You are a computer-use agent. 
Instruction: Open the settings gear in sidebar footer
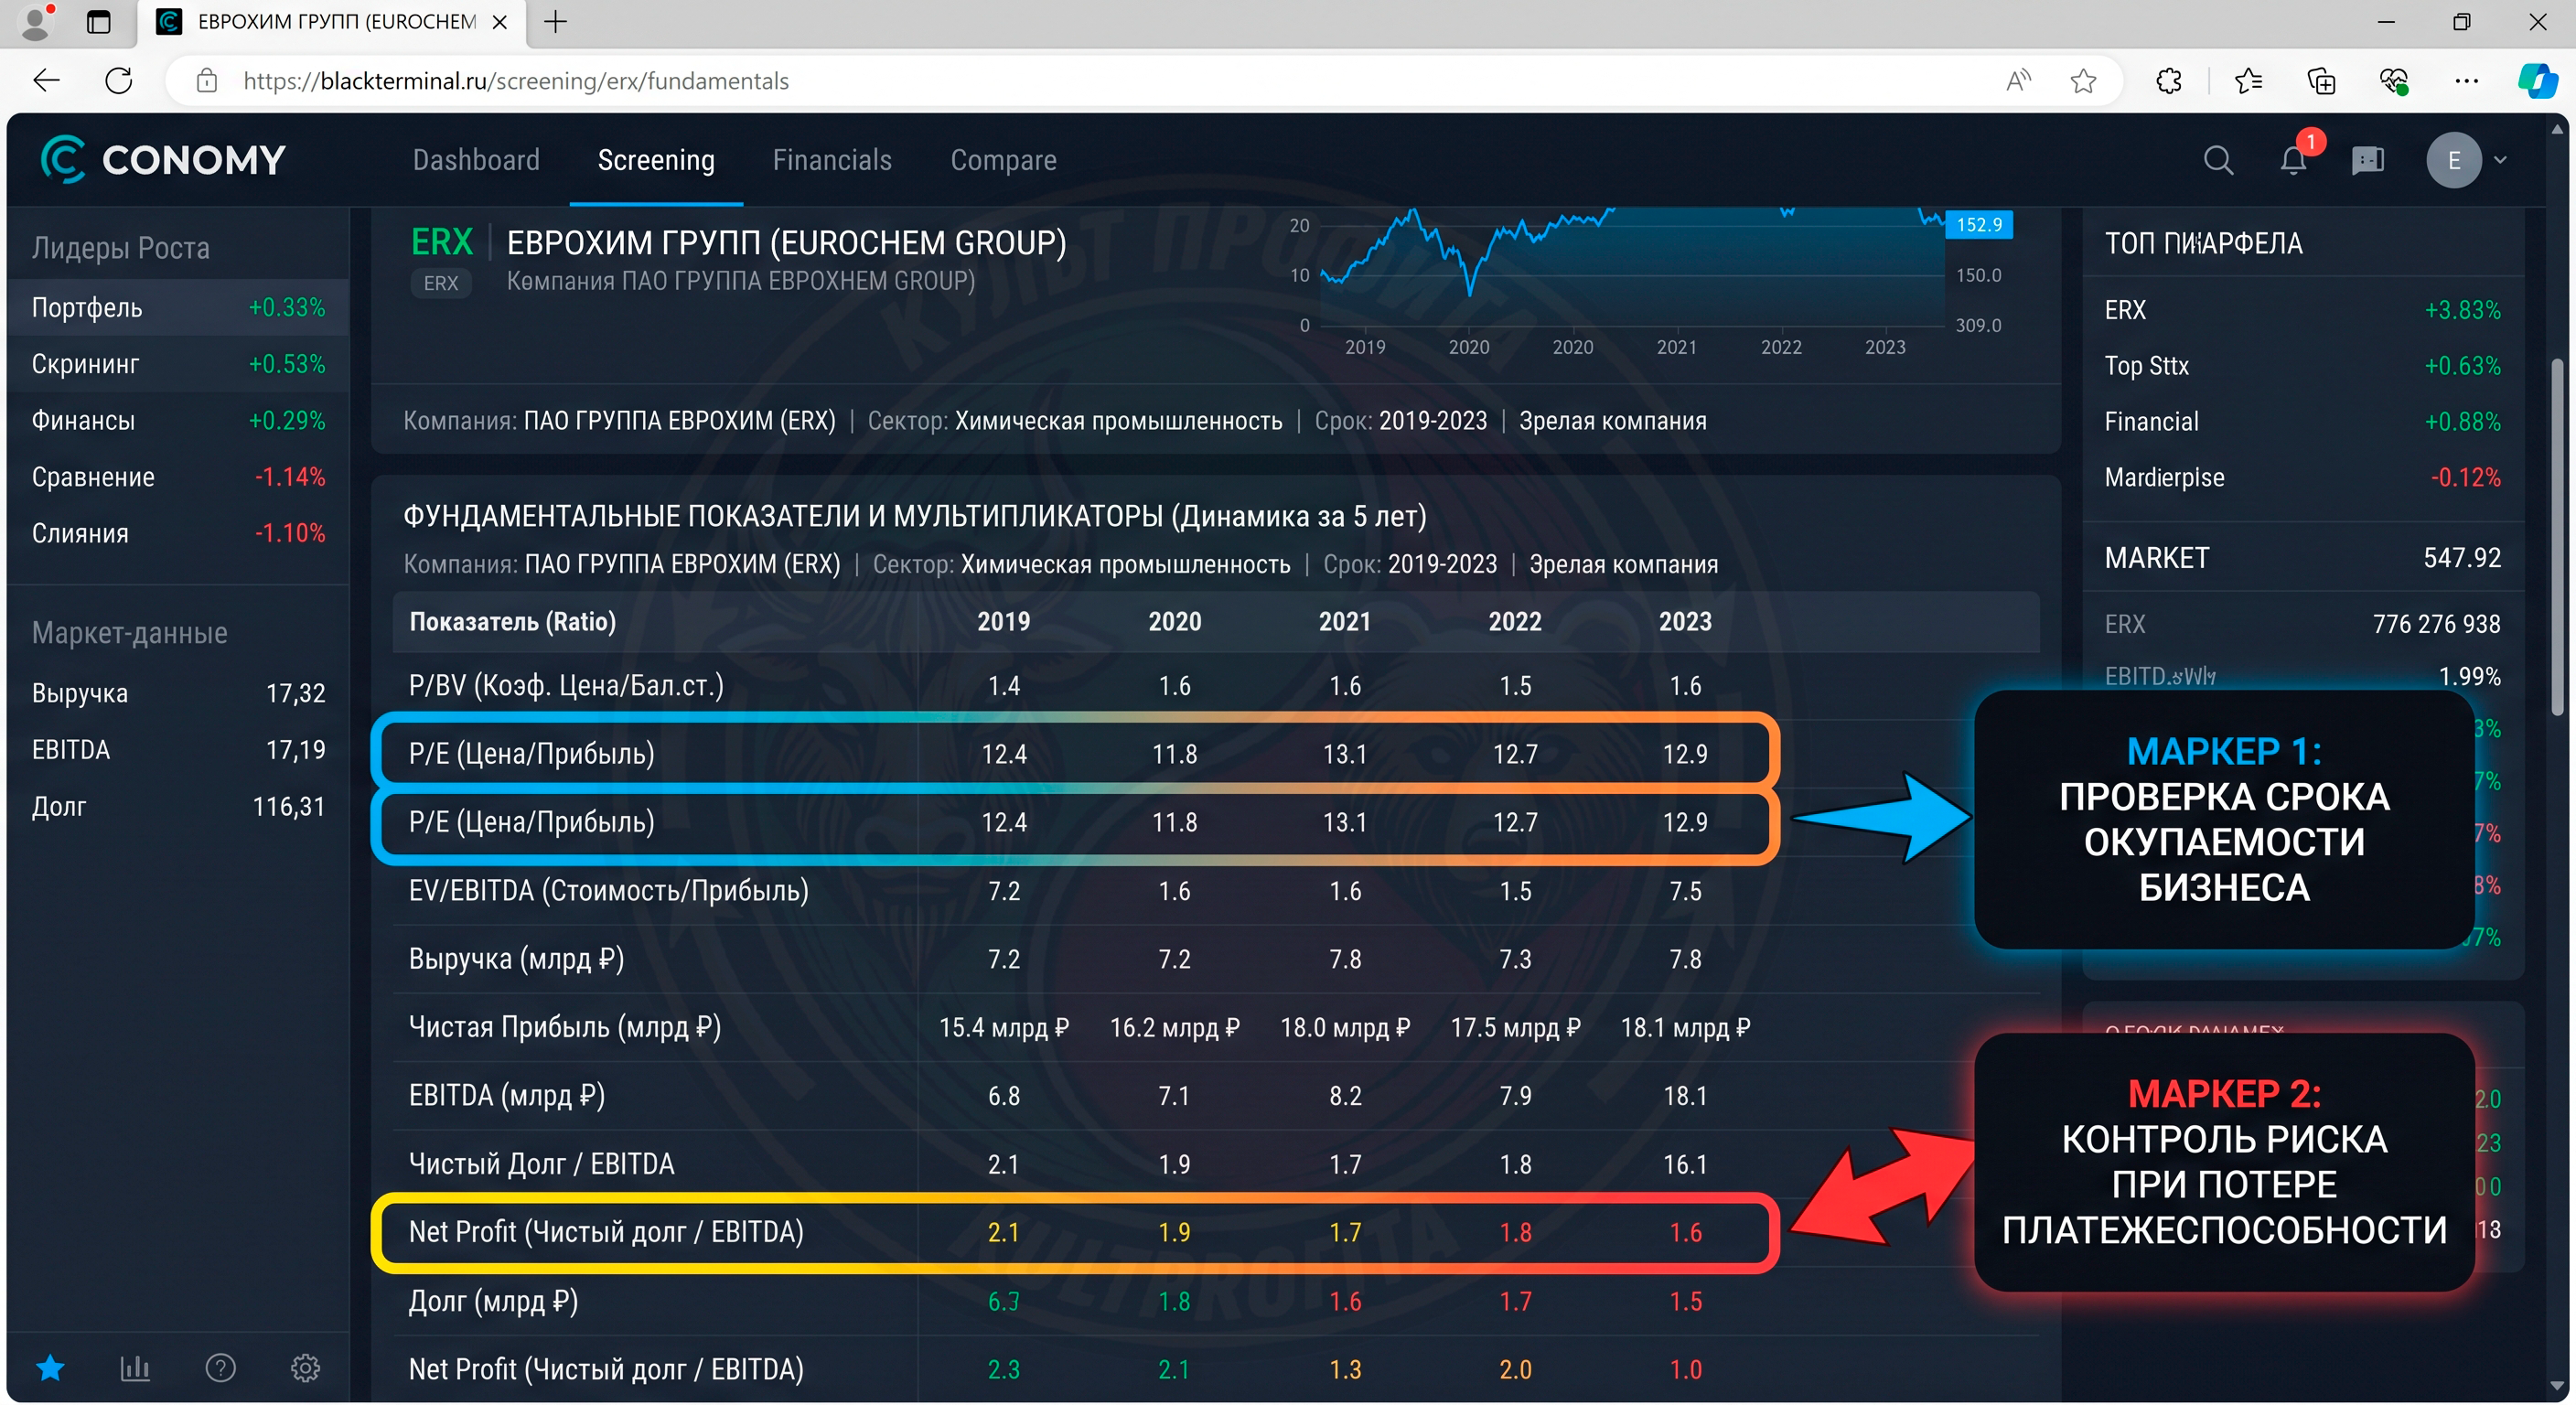point(305,1367)
